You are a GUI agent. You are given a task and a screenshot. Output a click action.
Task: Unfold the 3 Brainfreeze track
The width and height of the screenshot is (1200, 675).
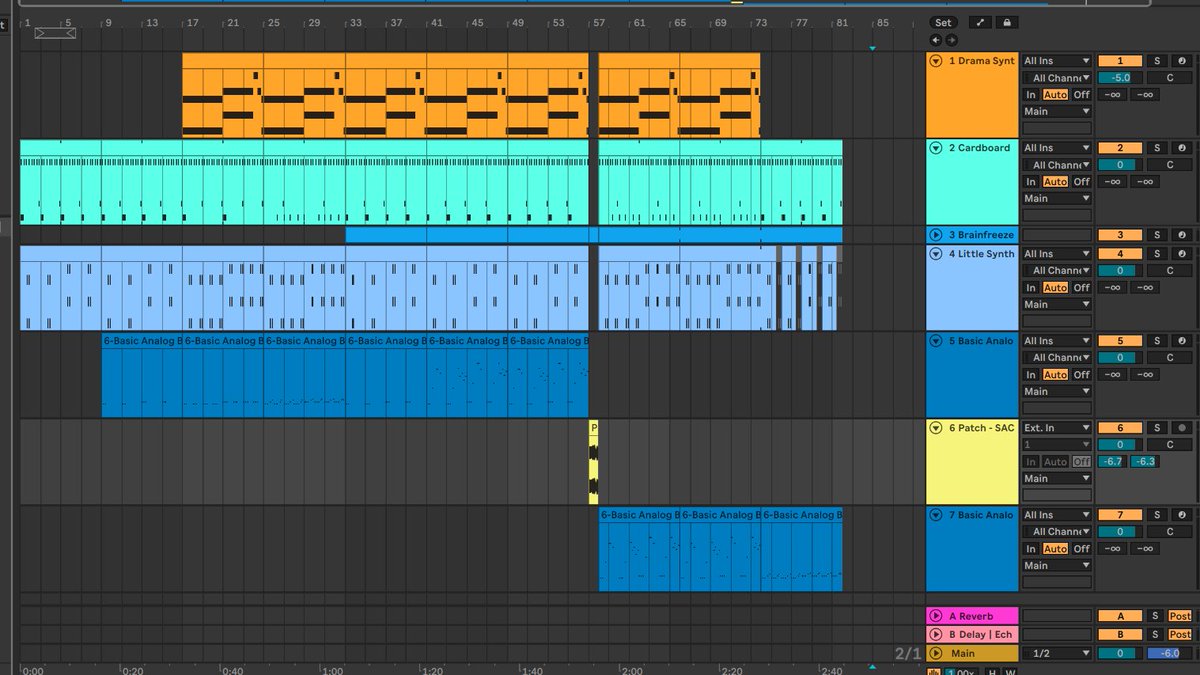coord(936,235)
